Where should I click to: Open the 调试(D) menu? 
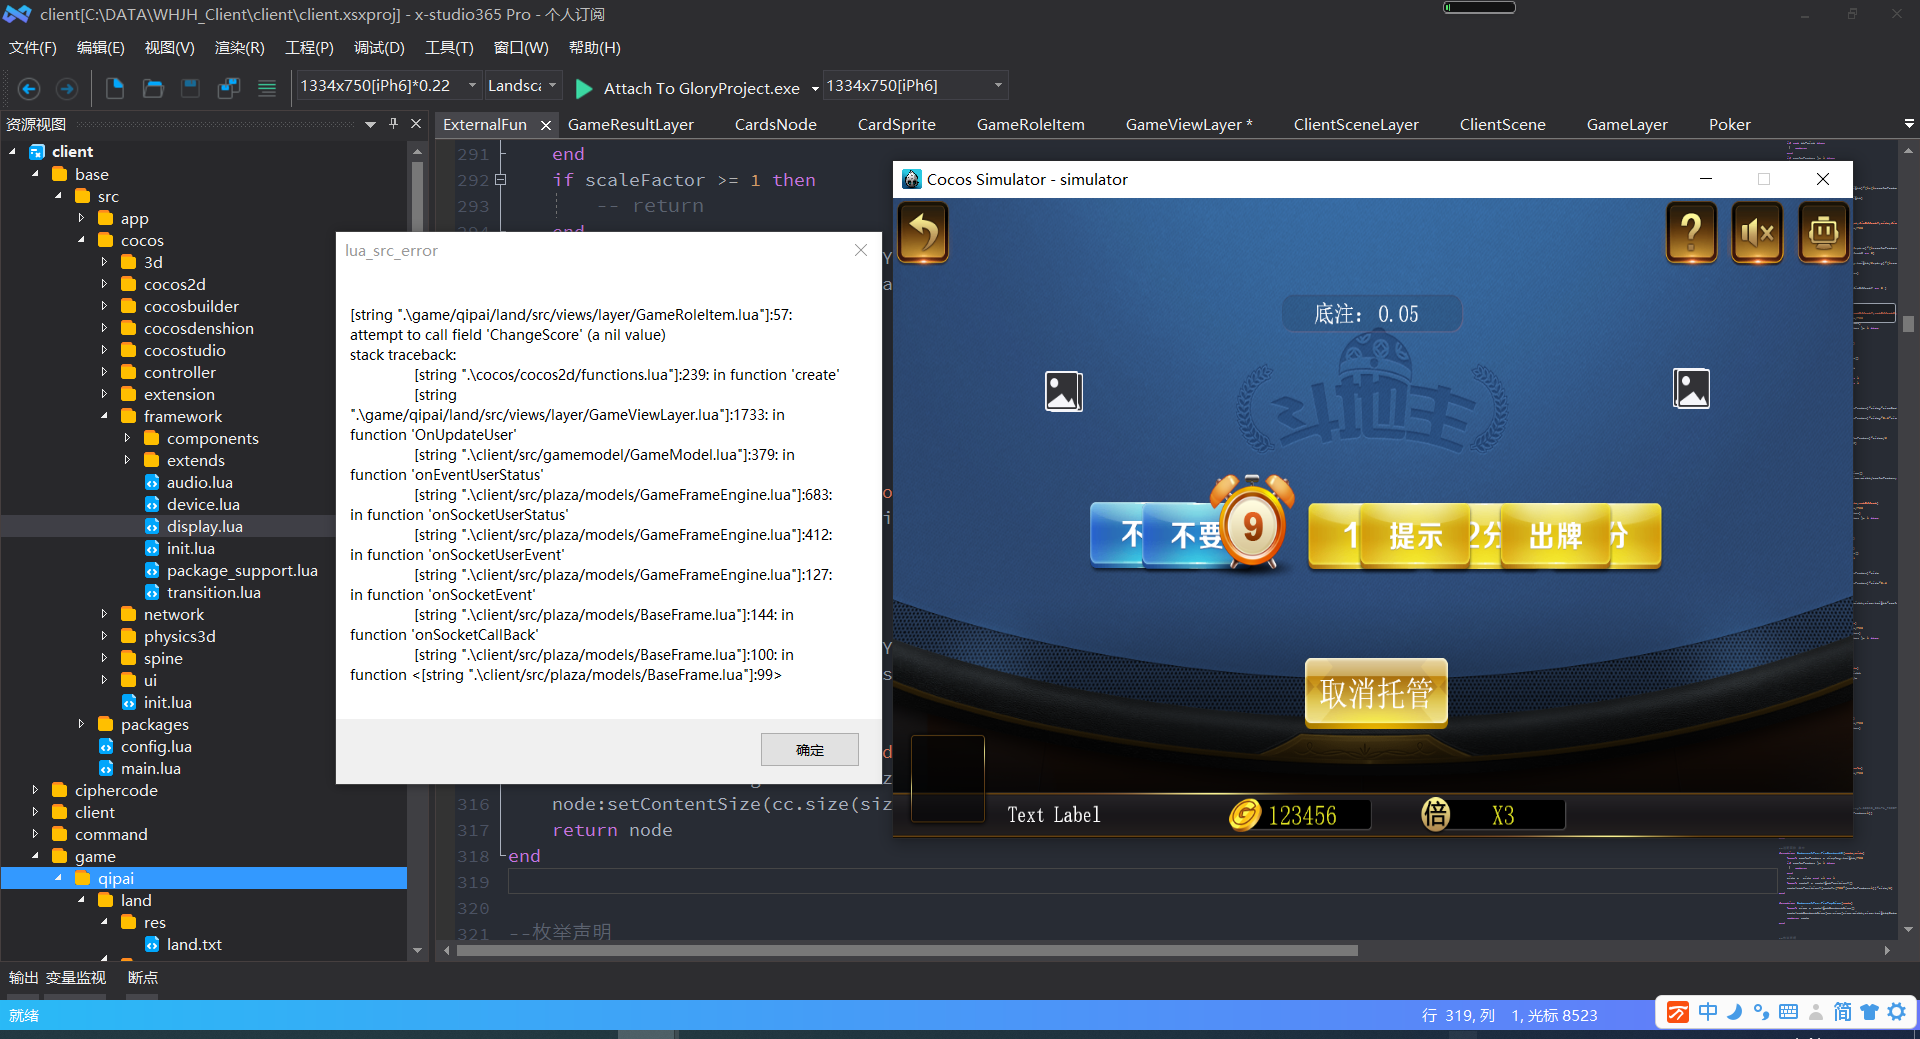pos(379,48)
